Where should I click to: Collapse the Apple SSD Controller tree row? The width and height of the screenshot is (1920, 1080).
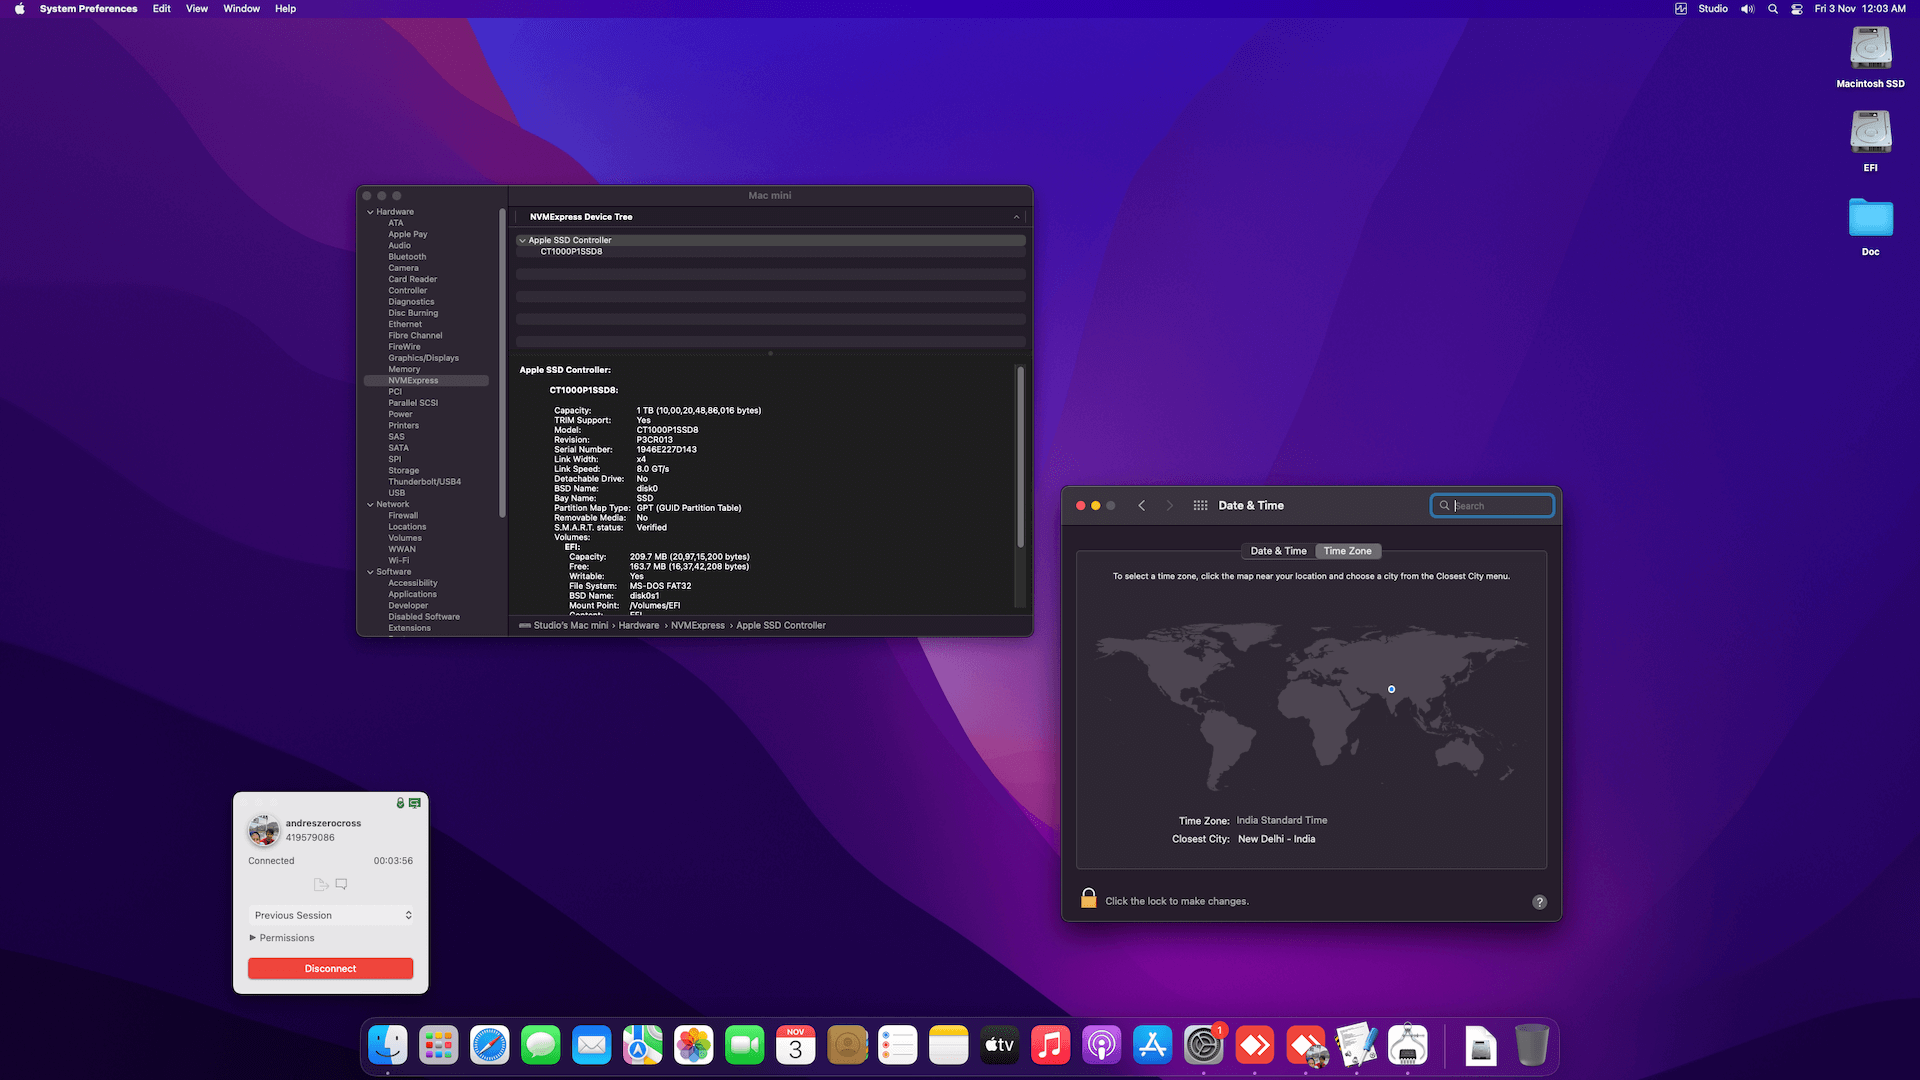pyautogui.click(x=522, y=241)
